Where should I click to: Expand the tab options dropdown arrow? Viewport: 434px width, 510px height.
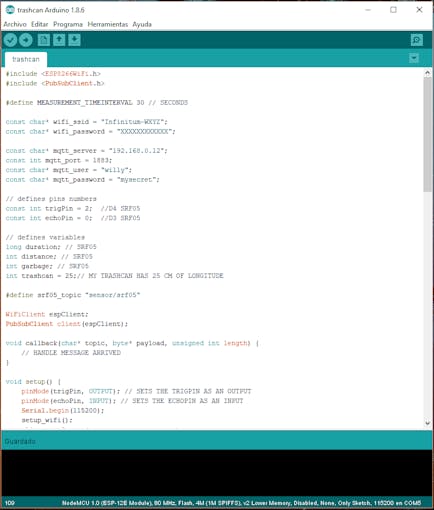(x=414, y=58)
